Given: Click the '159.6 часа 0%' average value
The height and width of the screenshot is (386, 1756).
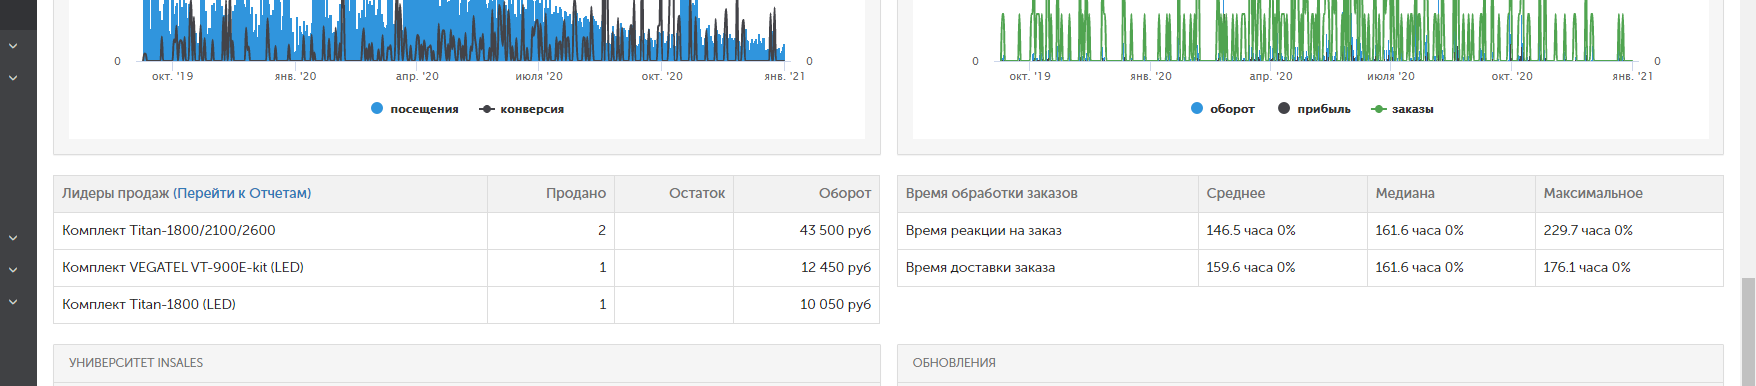Looking at the screenshot, I should tap(1251, 267).
